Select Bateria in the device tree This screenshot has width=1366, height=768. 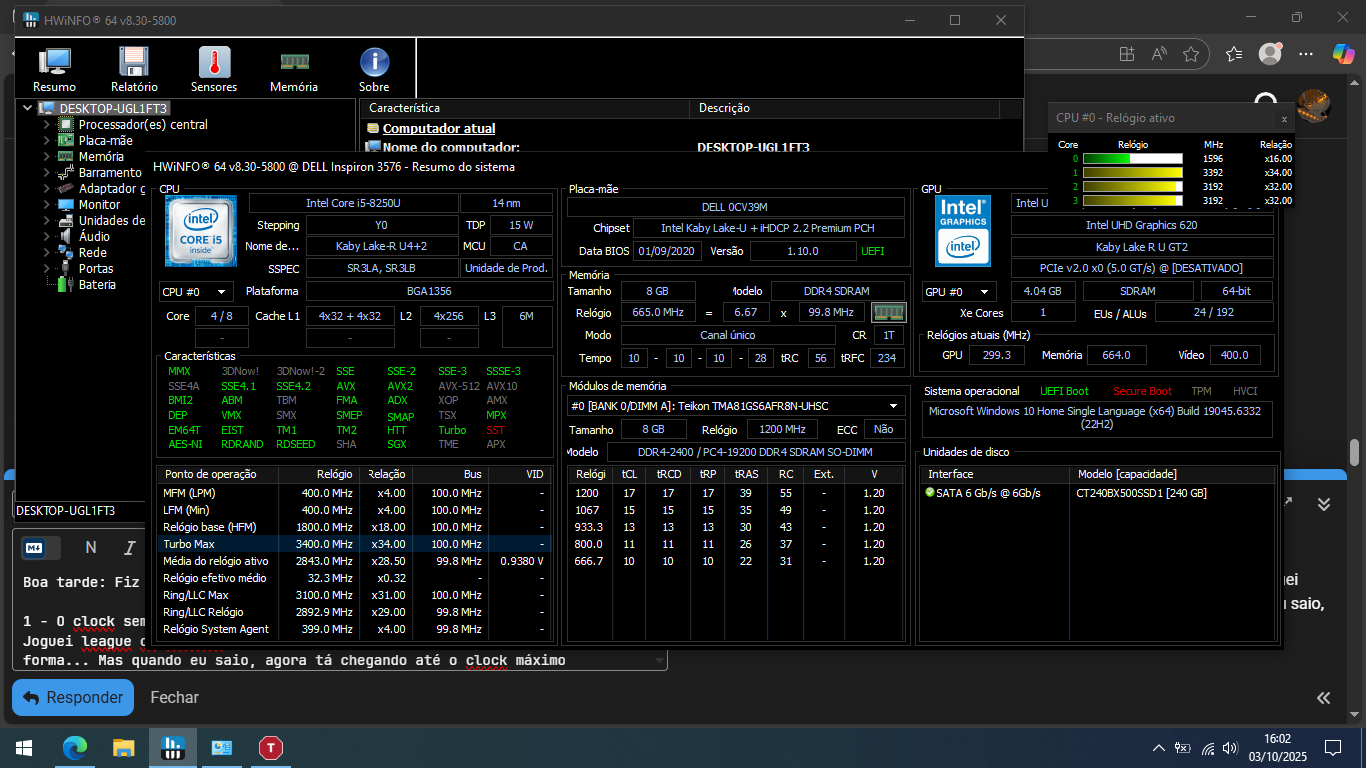[x=97, y=285]
